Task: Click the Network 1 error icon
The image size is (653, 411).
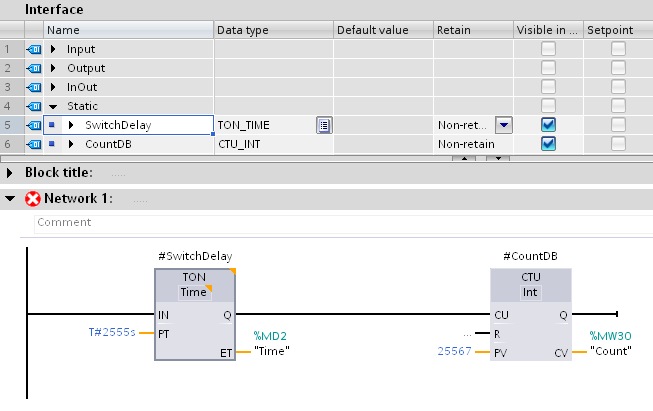Action: point(32,199)
